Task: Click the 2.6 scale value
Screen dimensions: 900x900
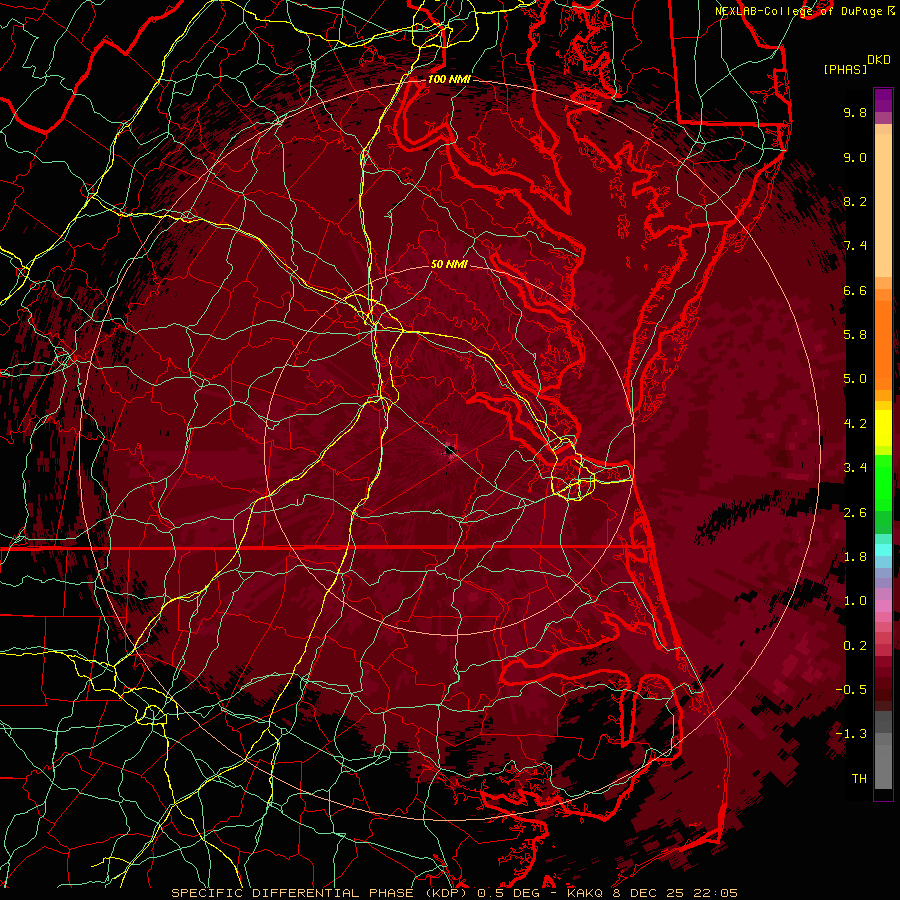Action: (x=855, y=513)
